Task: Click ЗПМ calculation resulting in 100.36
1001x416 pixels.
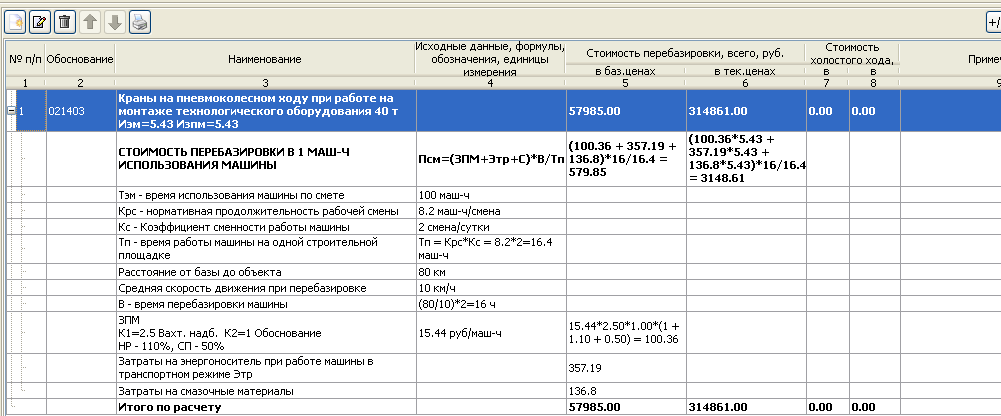Action: [626, 333]
